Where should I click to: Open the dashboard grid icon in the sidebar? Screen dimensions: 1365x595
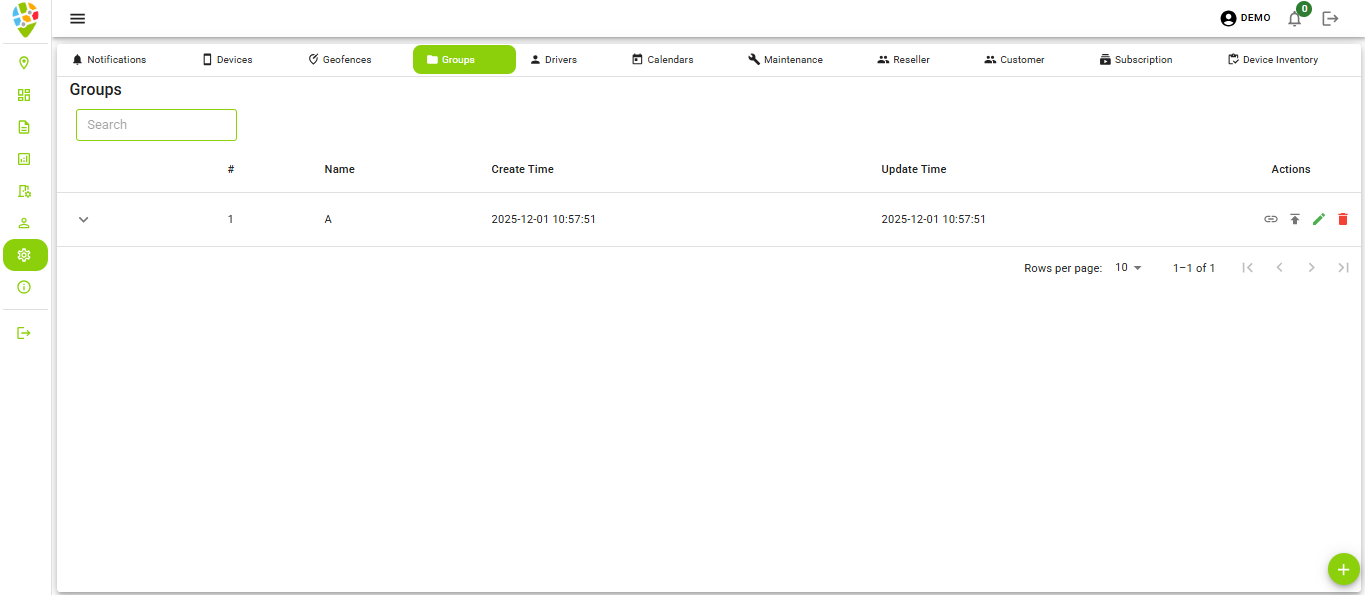pyautogui.click(x=25, y=95)
